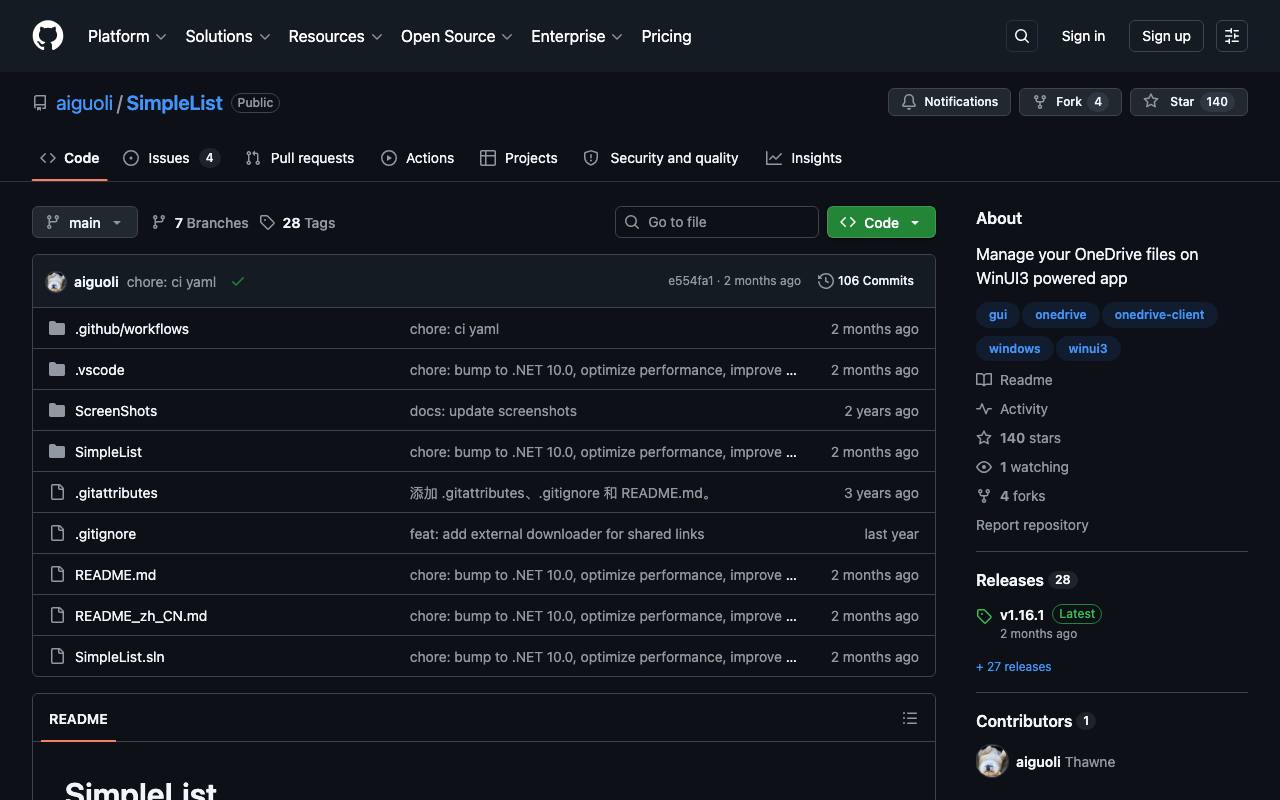View the 28 Tags link
This screenshot has width=1280, height=800.
coord(298,222)
